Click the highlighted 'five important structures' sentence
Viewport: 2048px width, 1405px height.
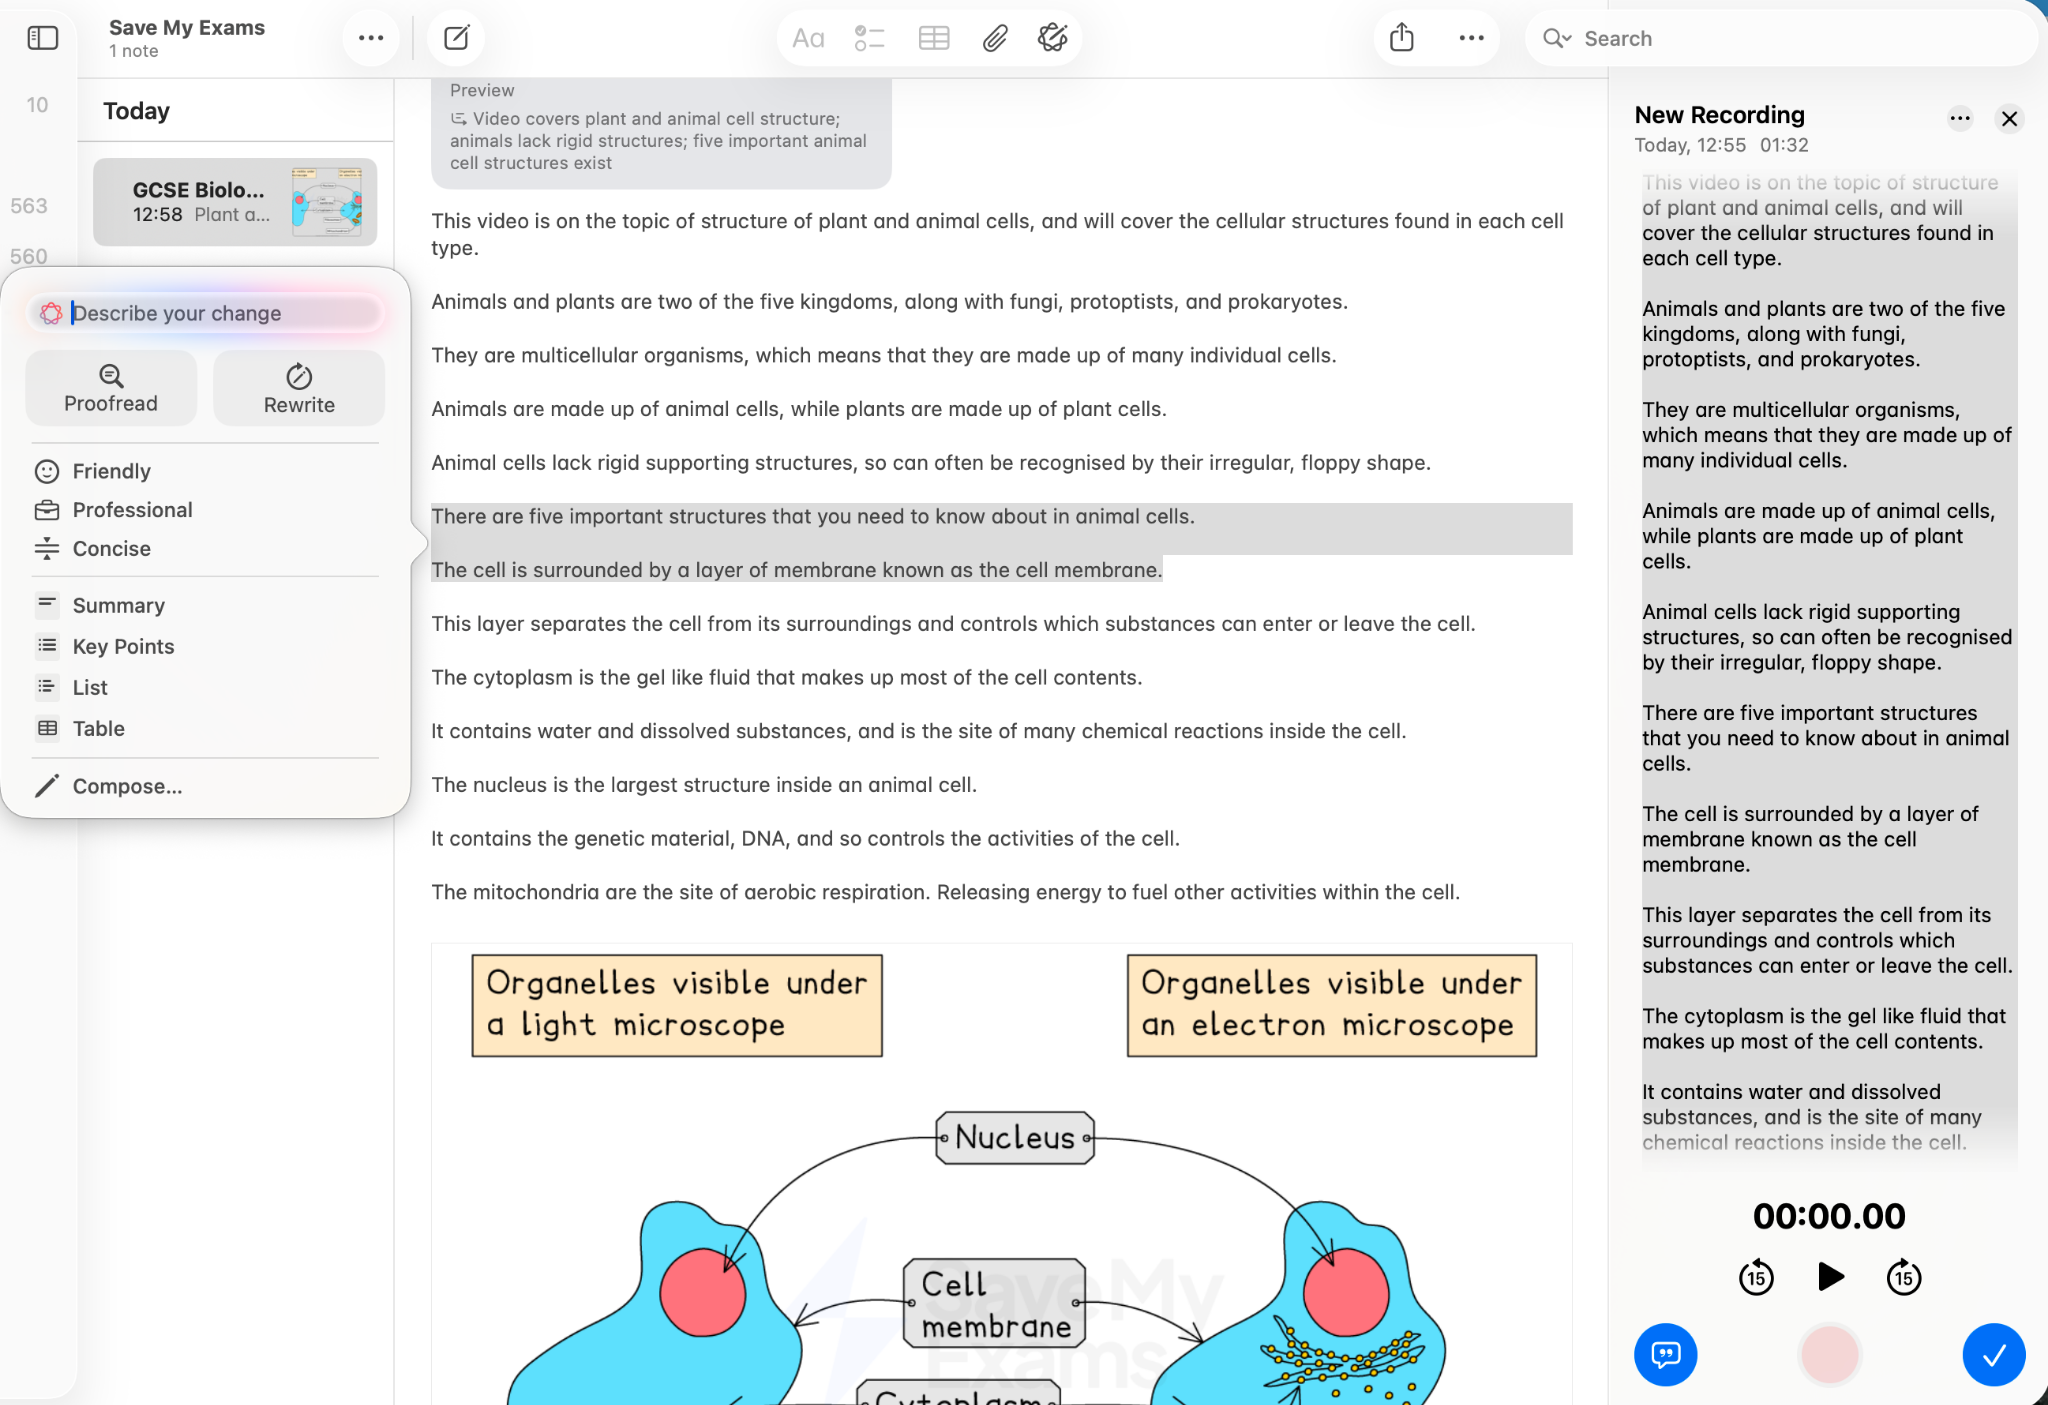[x=813, y=516]
